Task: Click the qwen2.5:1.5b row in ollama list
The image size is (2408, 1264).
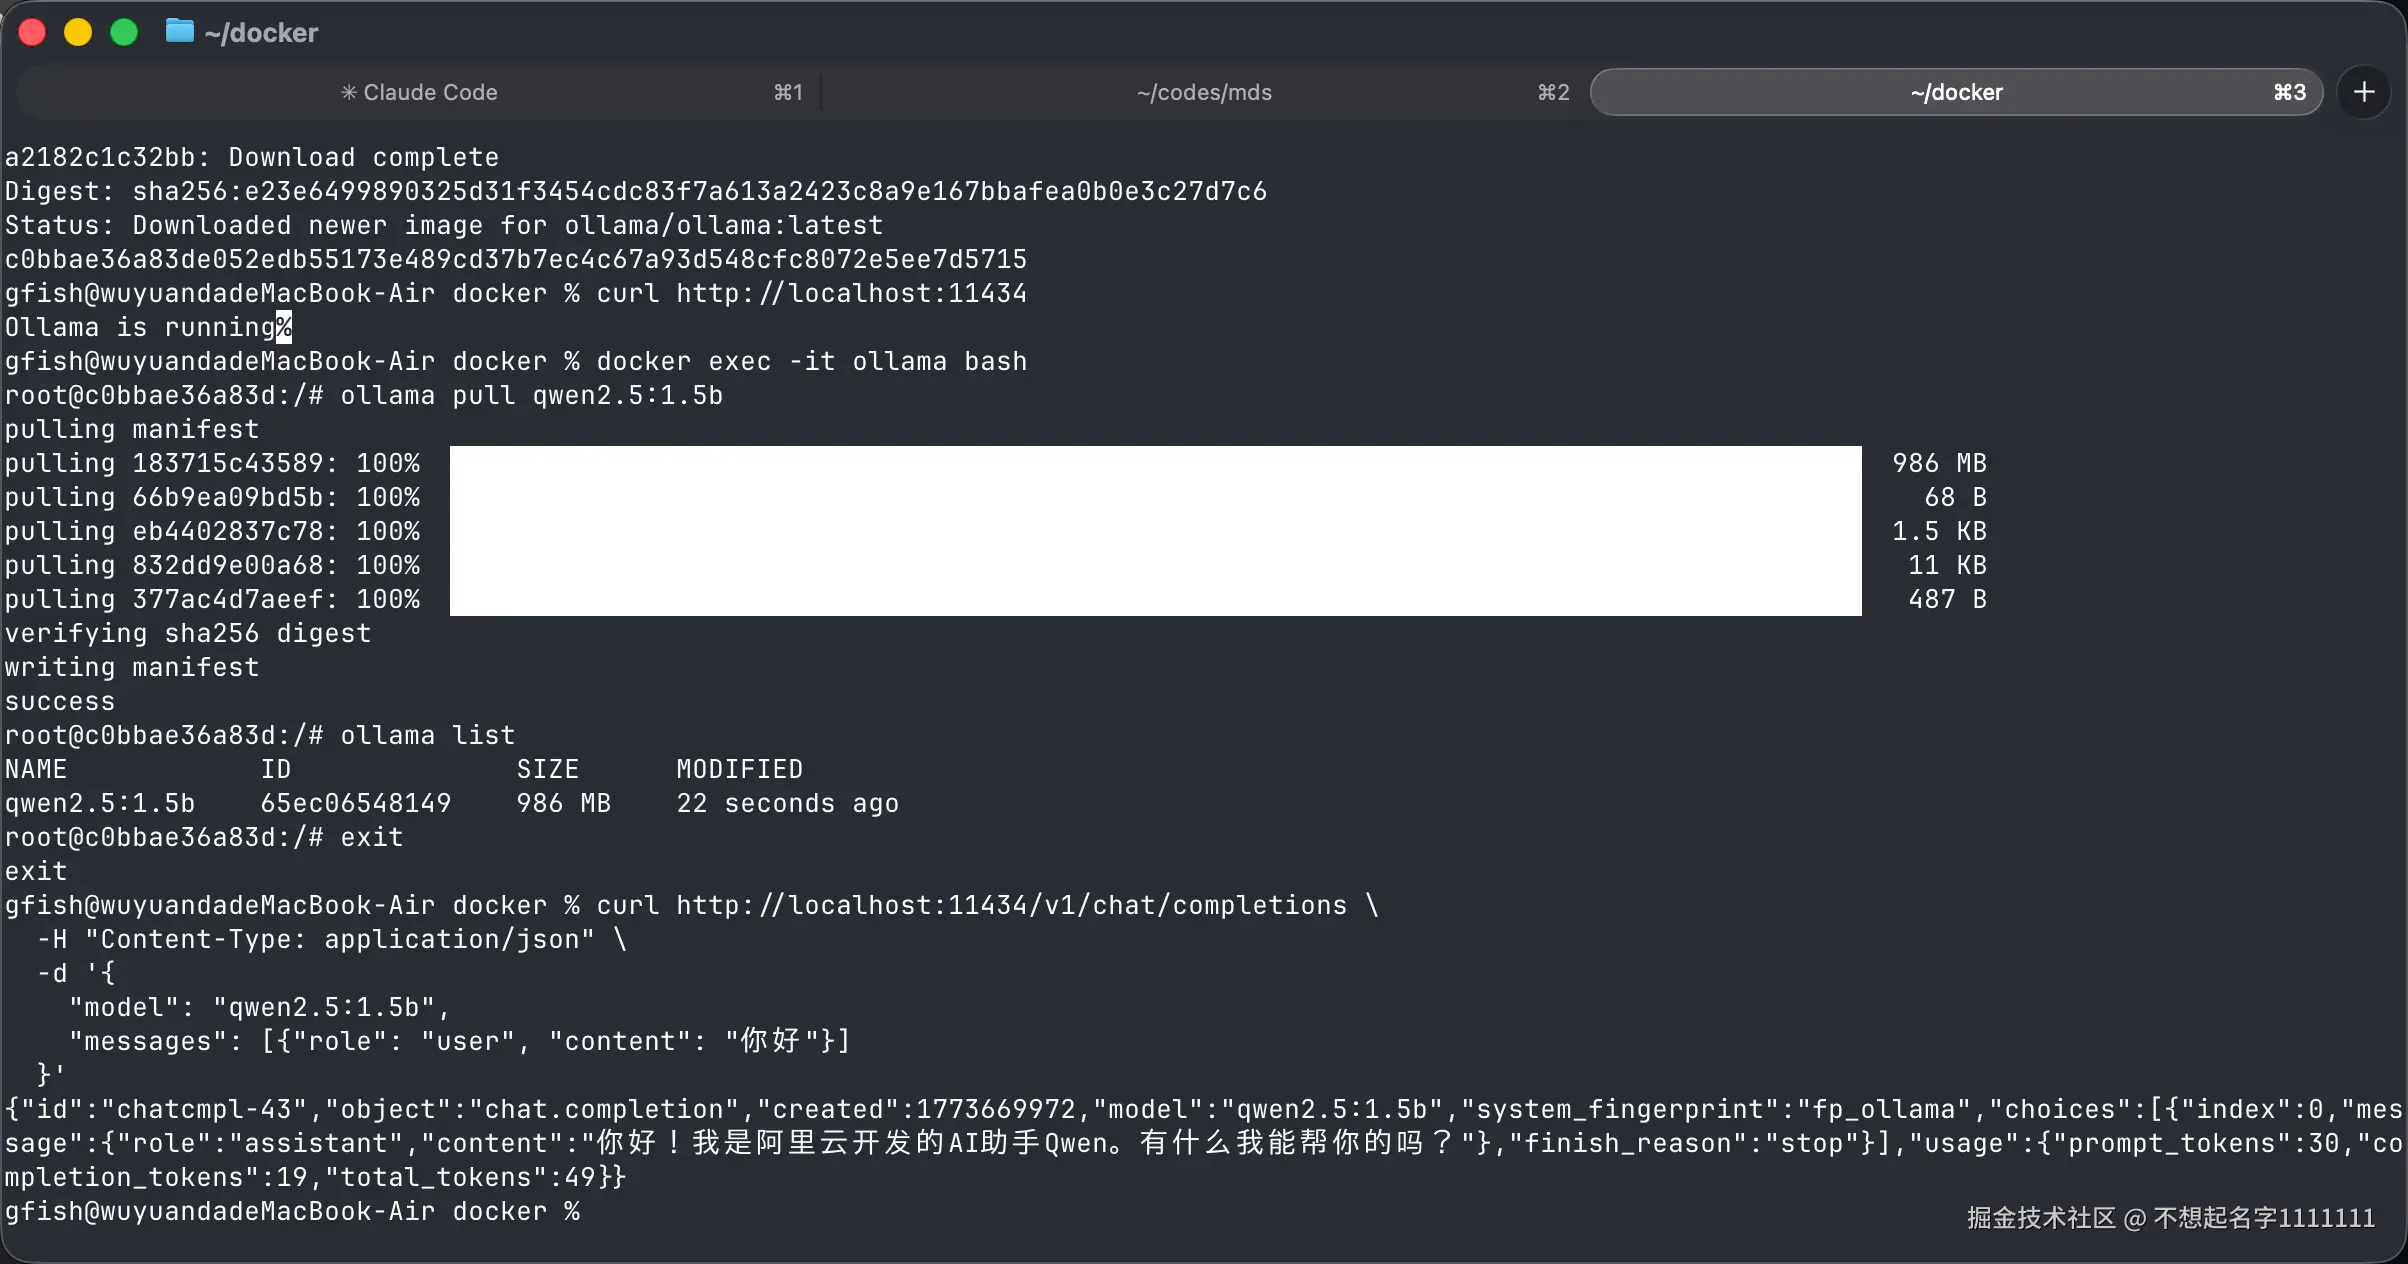Action: click(x=100, y=803)
